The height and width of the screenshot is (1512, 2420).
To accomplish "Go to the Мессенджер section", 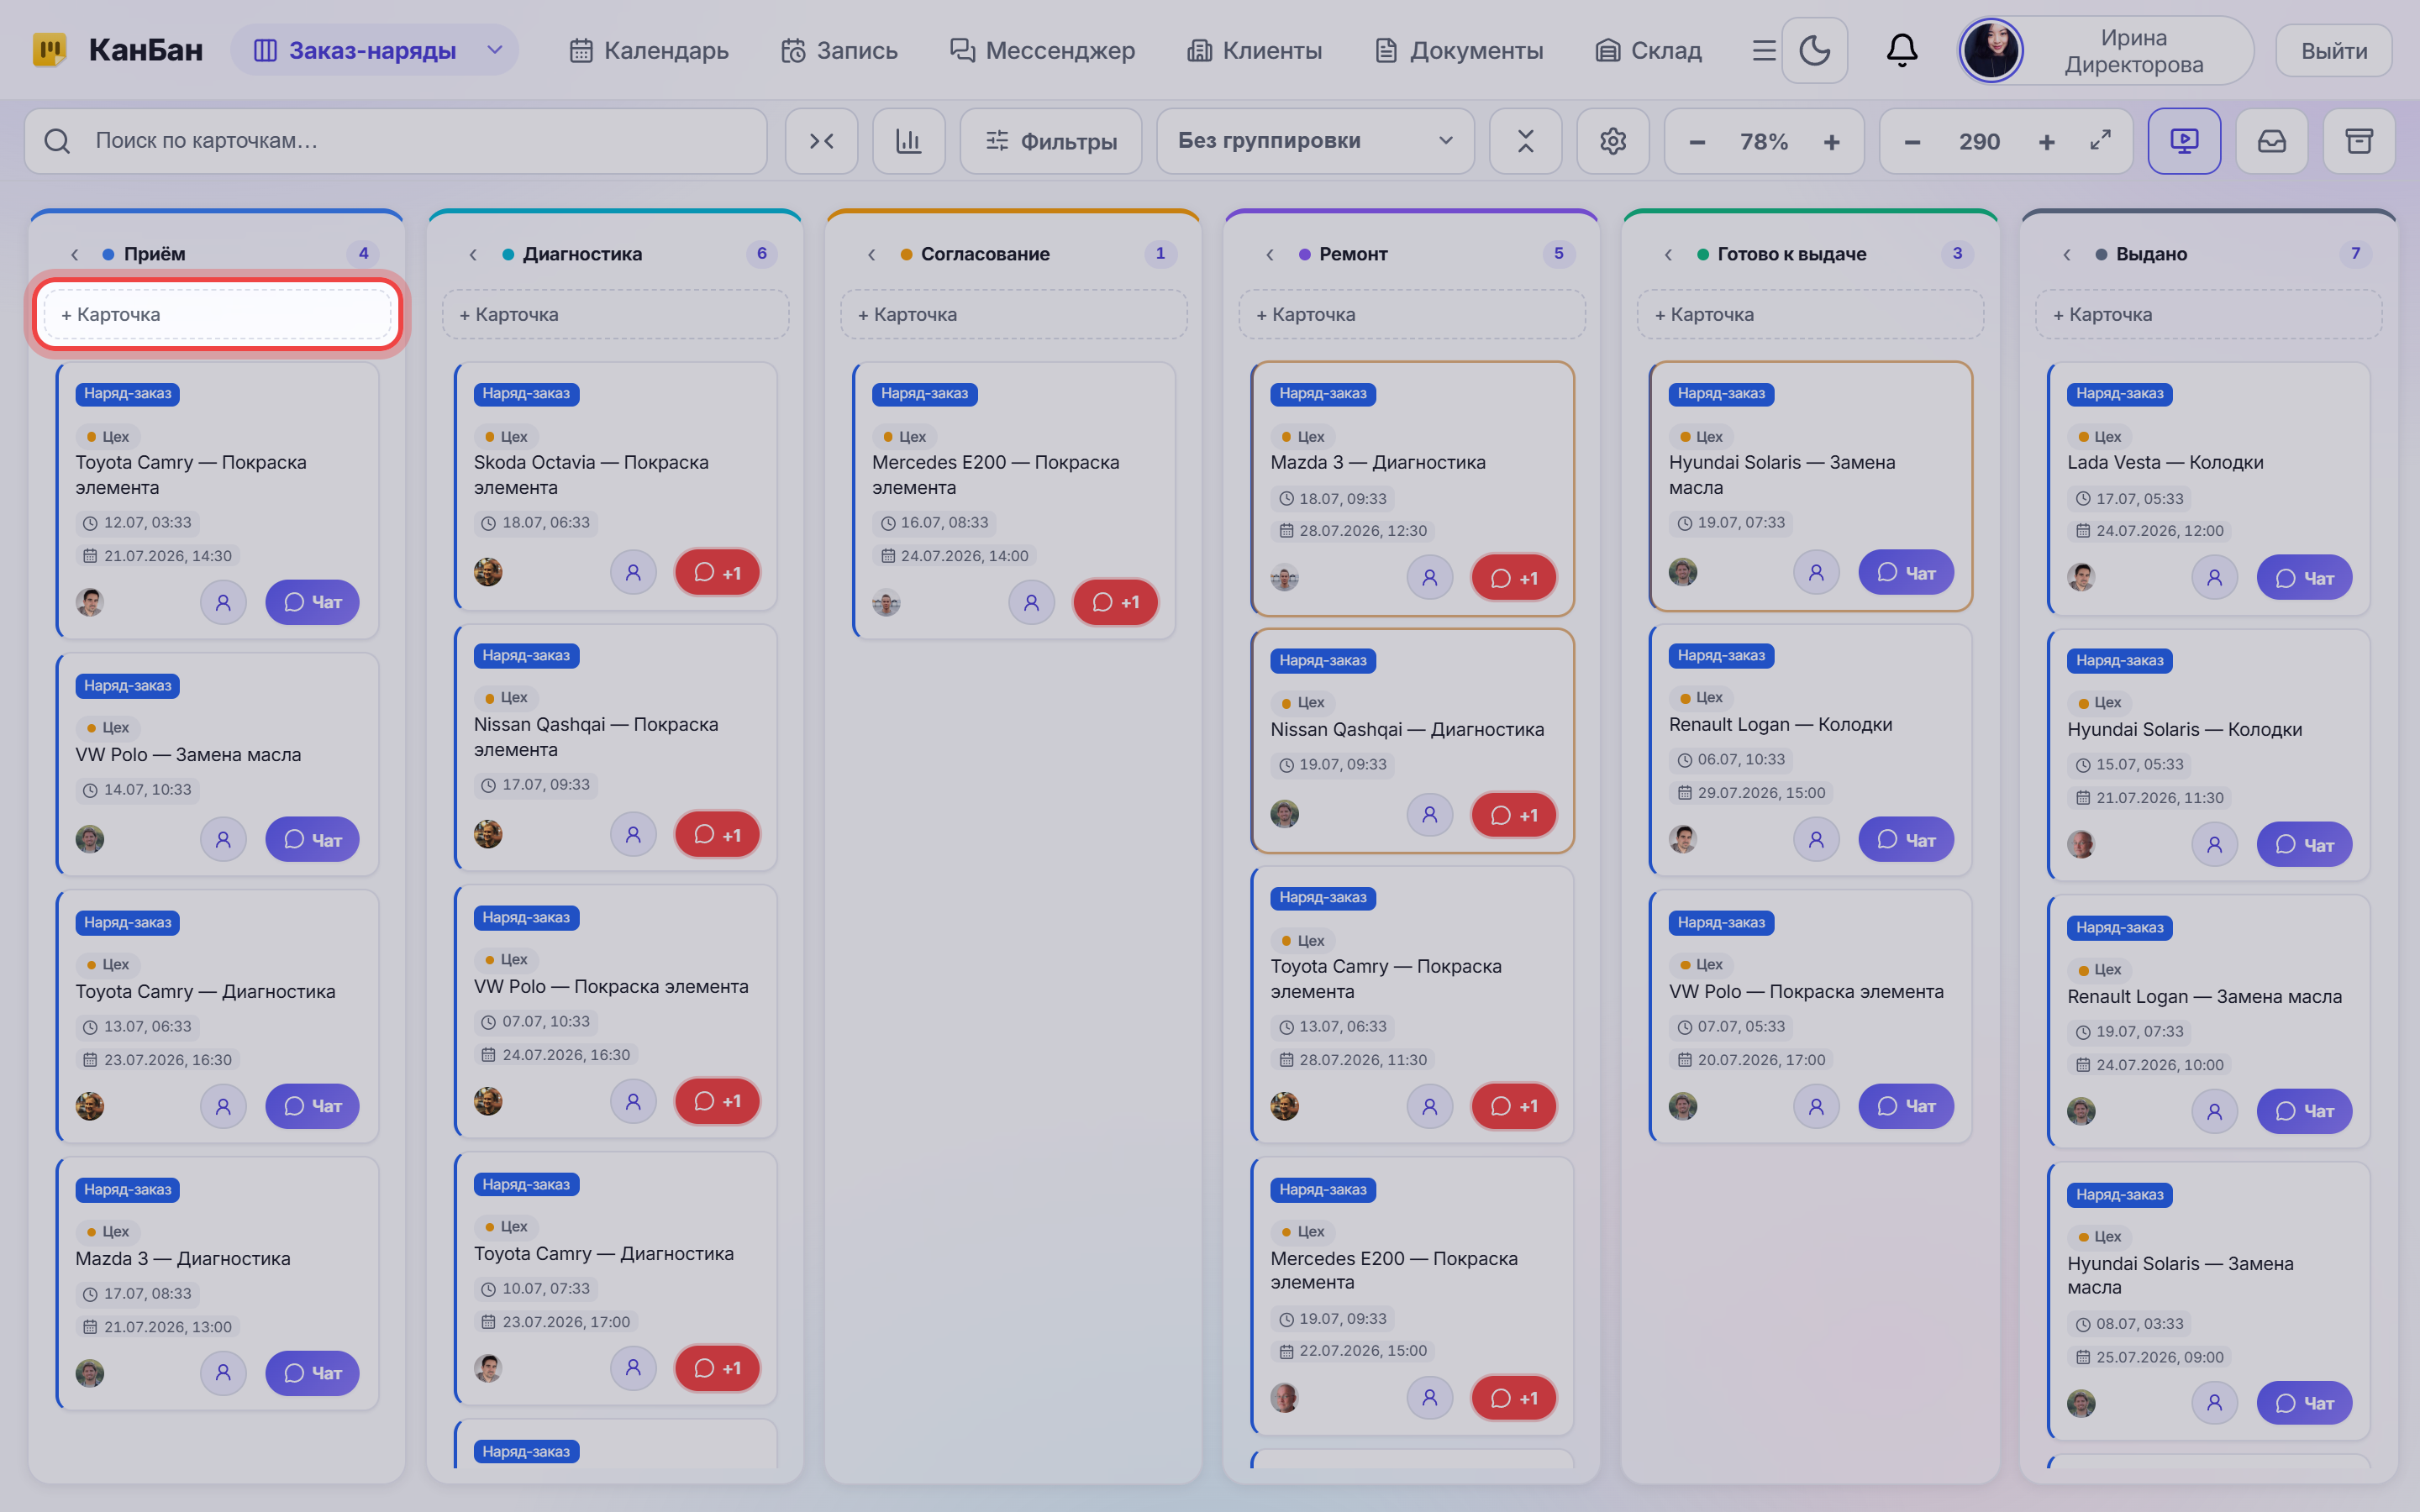I will coord(1042,50).
